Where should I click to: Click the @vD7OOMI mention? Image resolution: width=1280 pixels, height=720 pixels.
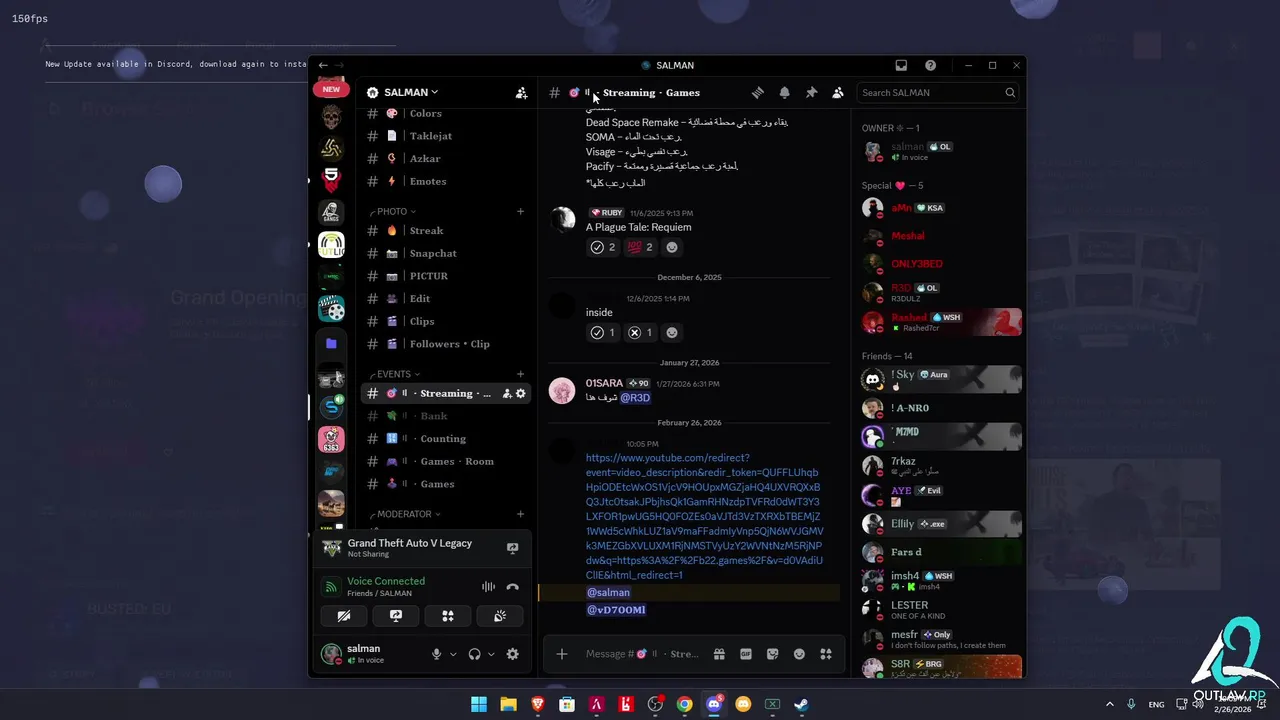click(x=616, y=610)
